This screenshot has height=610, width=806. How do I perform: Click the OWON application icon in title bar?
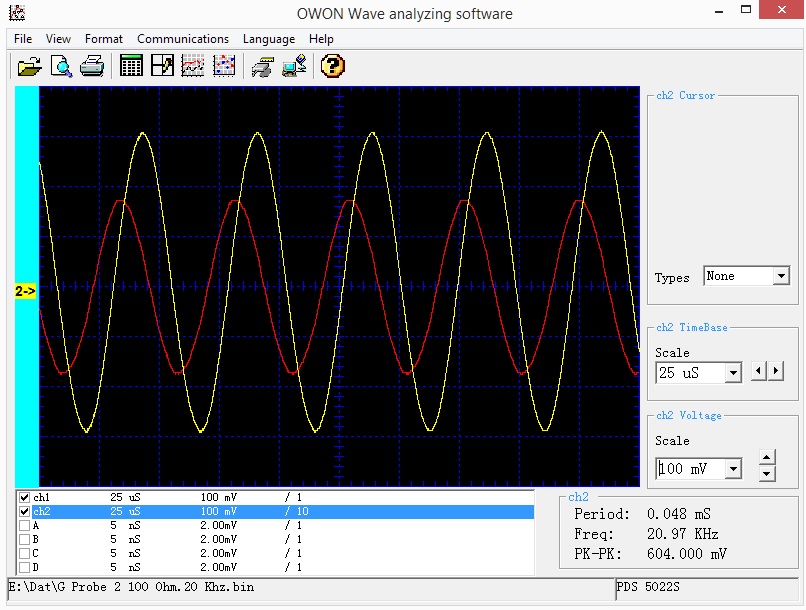(17, 12)
